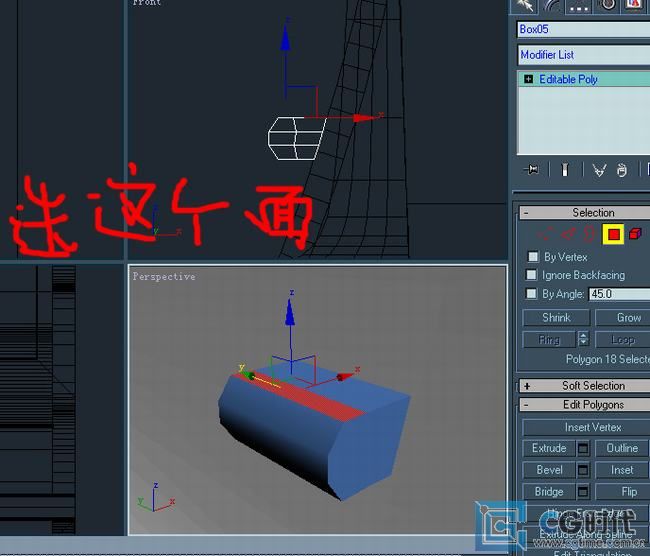Open the Create command panel tab
The height and width of the screenshot is (556, 650).
coord(525,5)
